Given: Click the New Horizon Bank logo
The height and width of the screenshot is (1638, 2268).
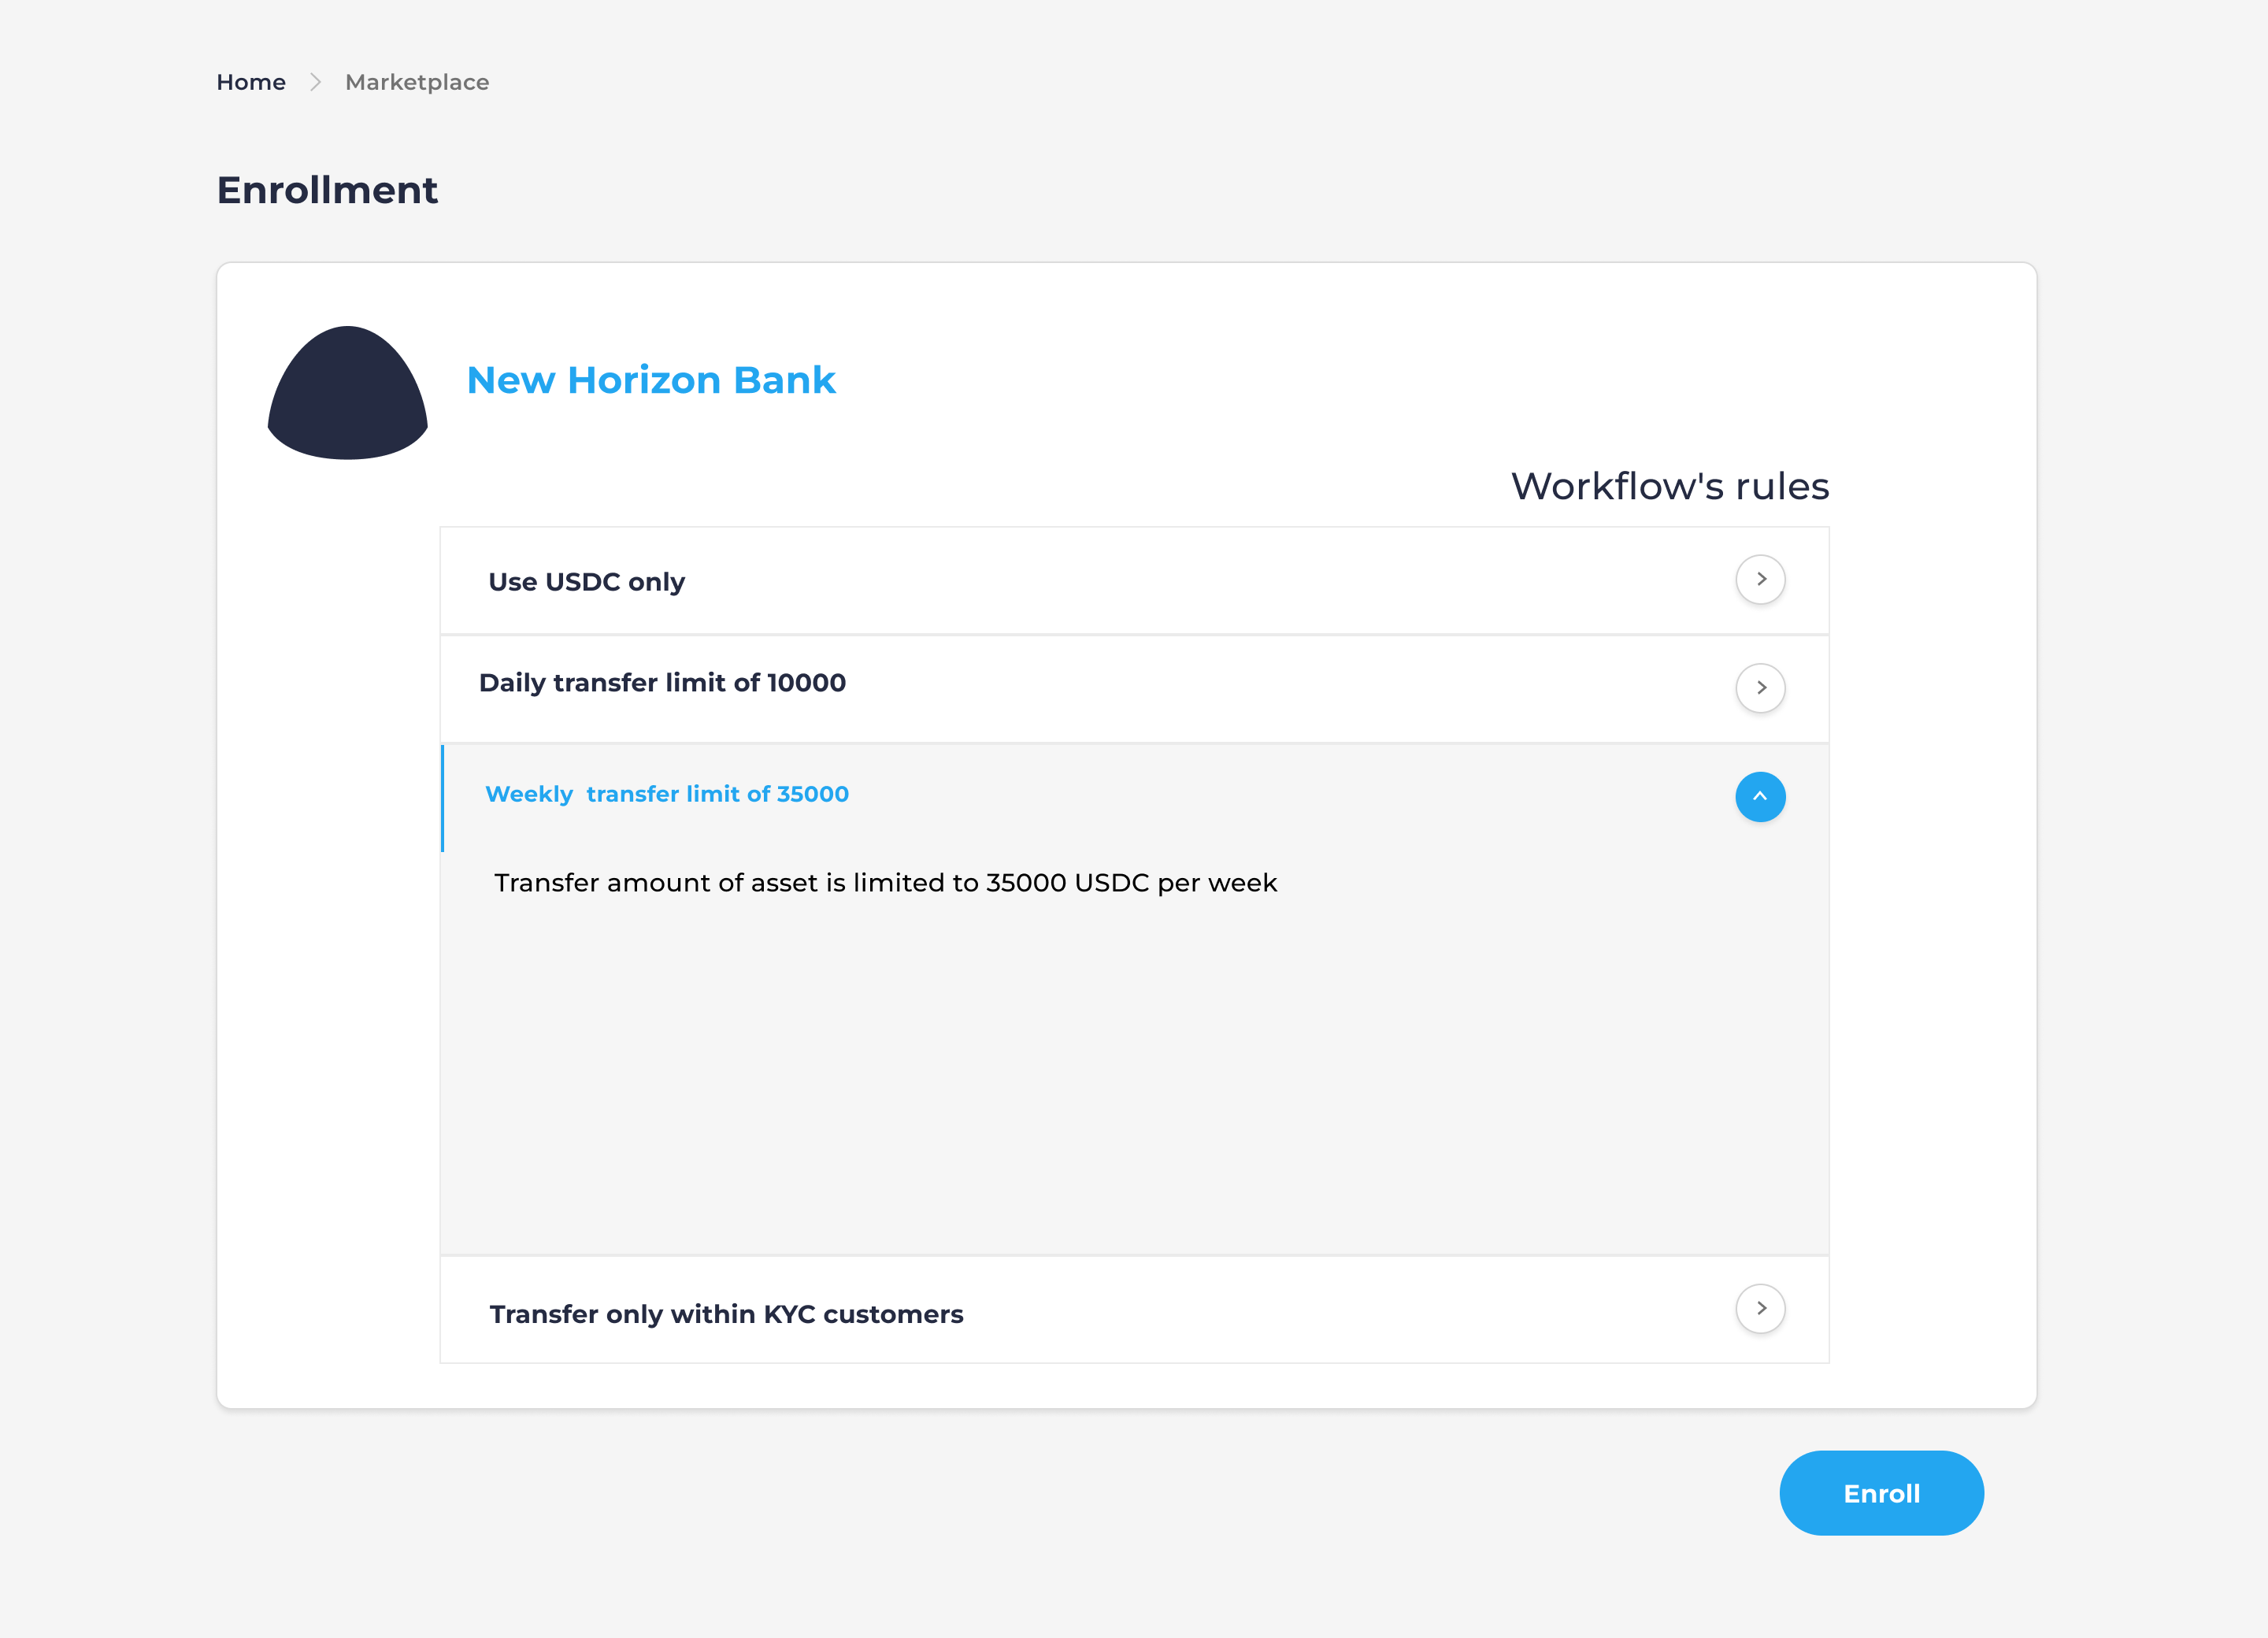Looking at the screenshot, I should [x=348, y=393].
